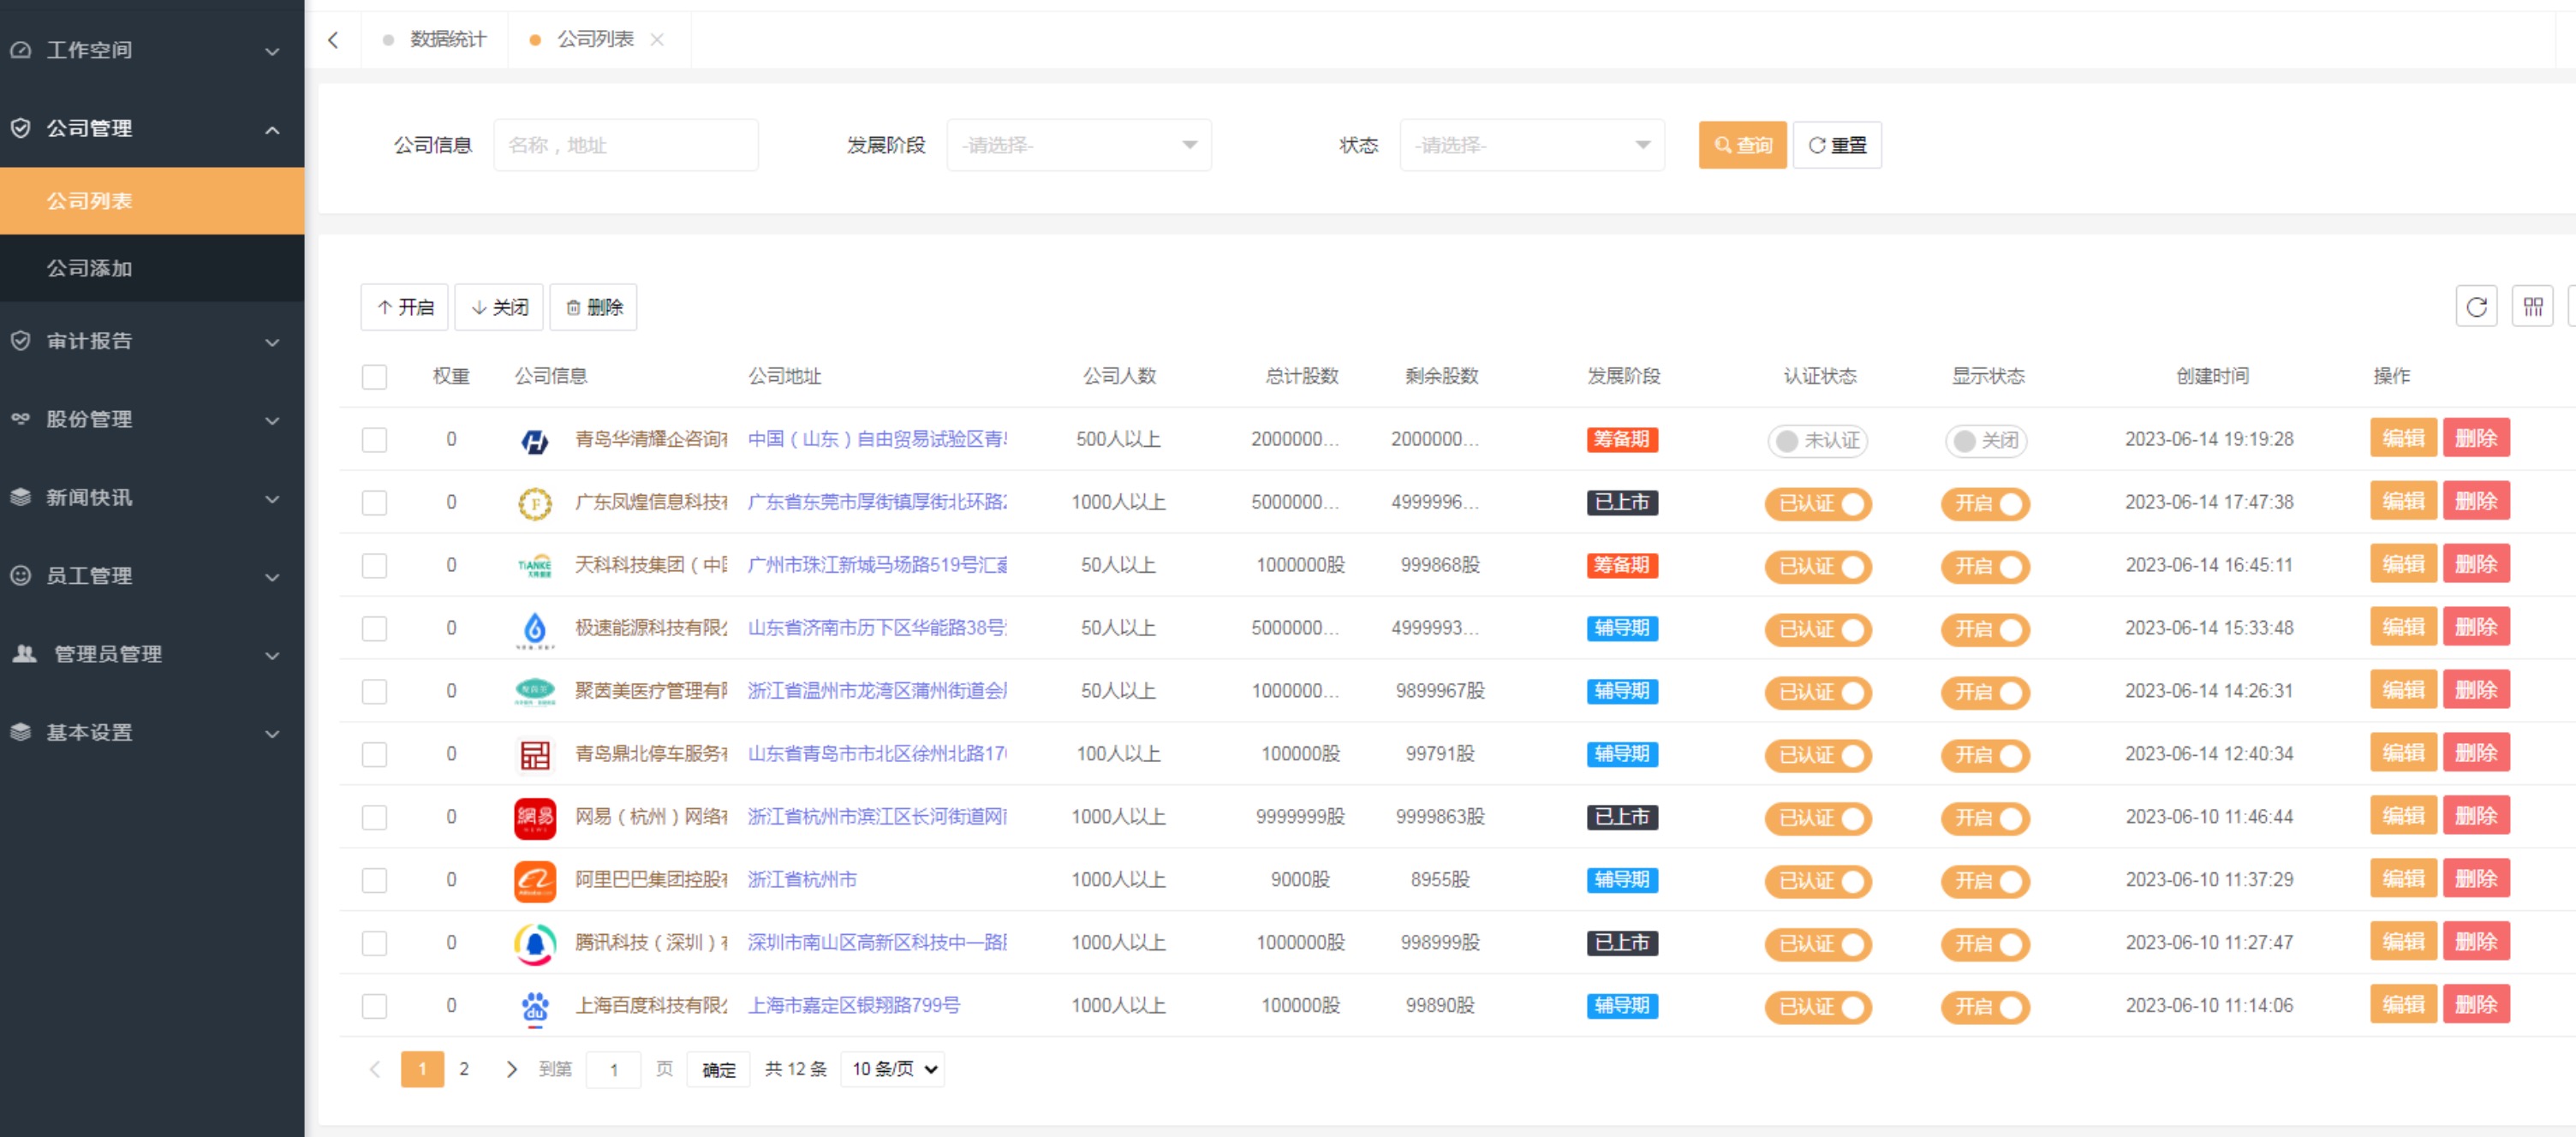The width and height of the screenshot is (2576, 1137).
Task: Click the table refresh icon
Action: (x=2476, y=307)
